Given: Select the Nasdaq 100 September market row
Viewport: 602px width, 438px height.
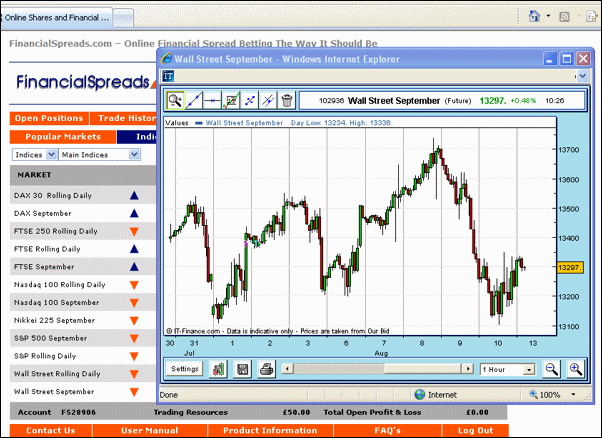Looking at the screenshot, I should click(x=83, y=302).
